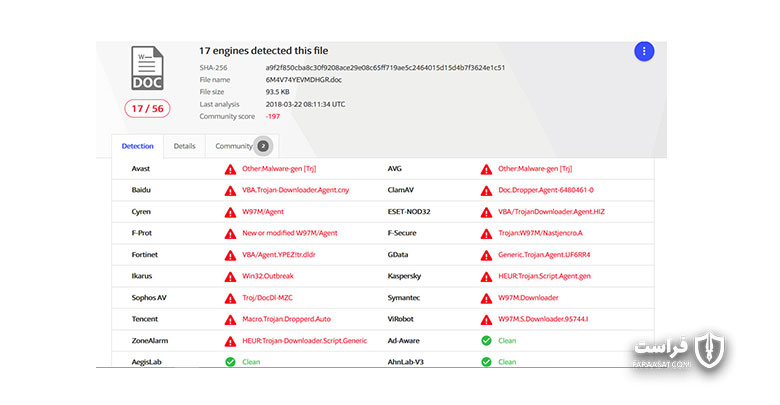Click ViRobot result W97M.S.Downloader.95744.I

click(x=543, y=319)
